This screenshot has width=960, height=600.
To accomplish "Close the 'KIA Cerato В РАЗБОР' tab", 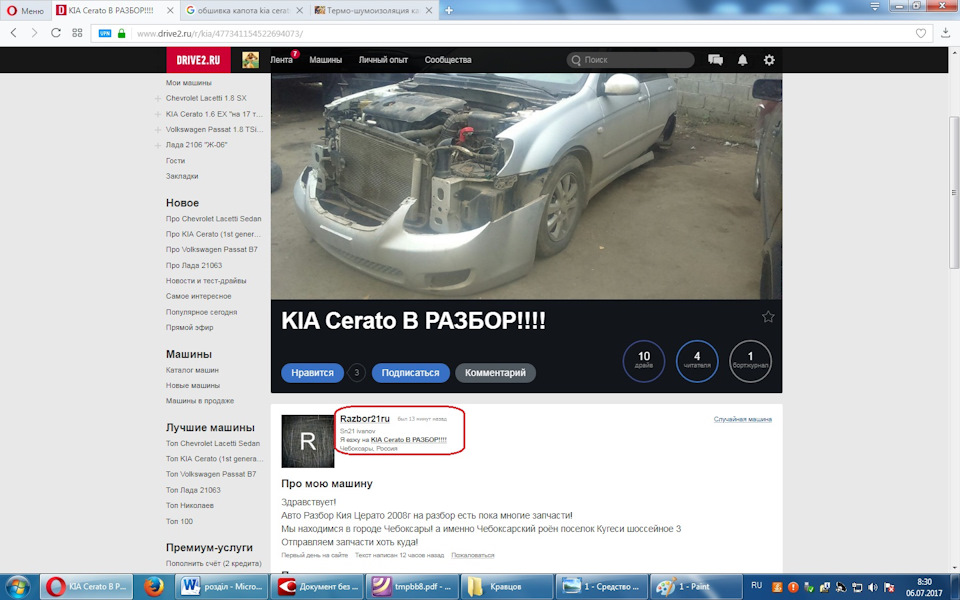I will pyautogui.click(x=170, y=10).
